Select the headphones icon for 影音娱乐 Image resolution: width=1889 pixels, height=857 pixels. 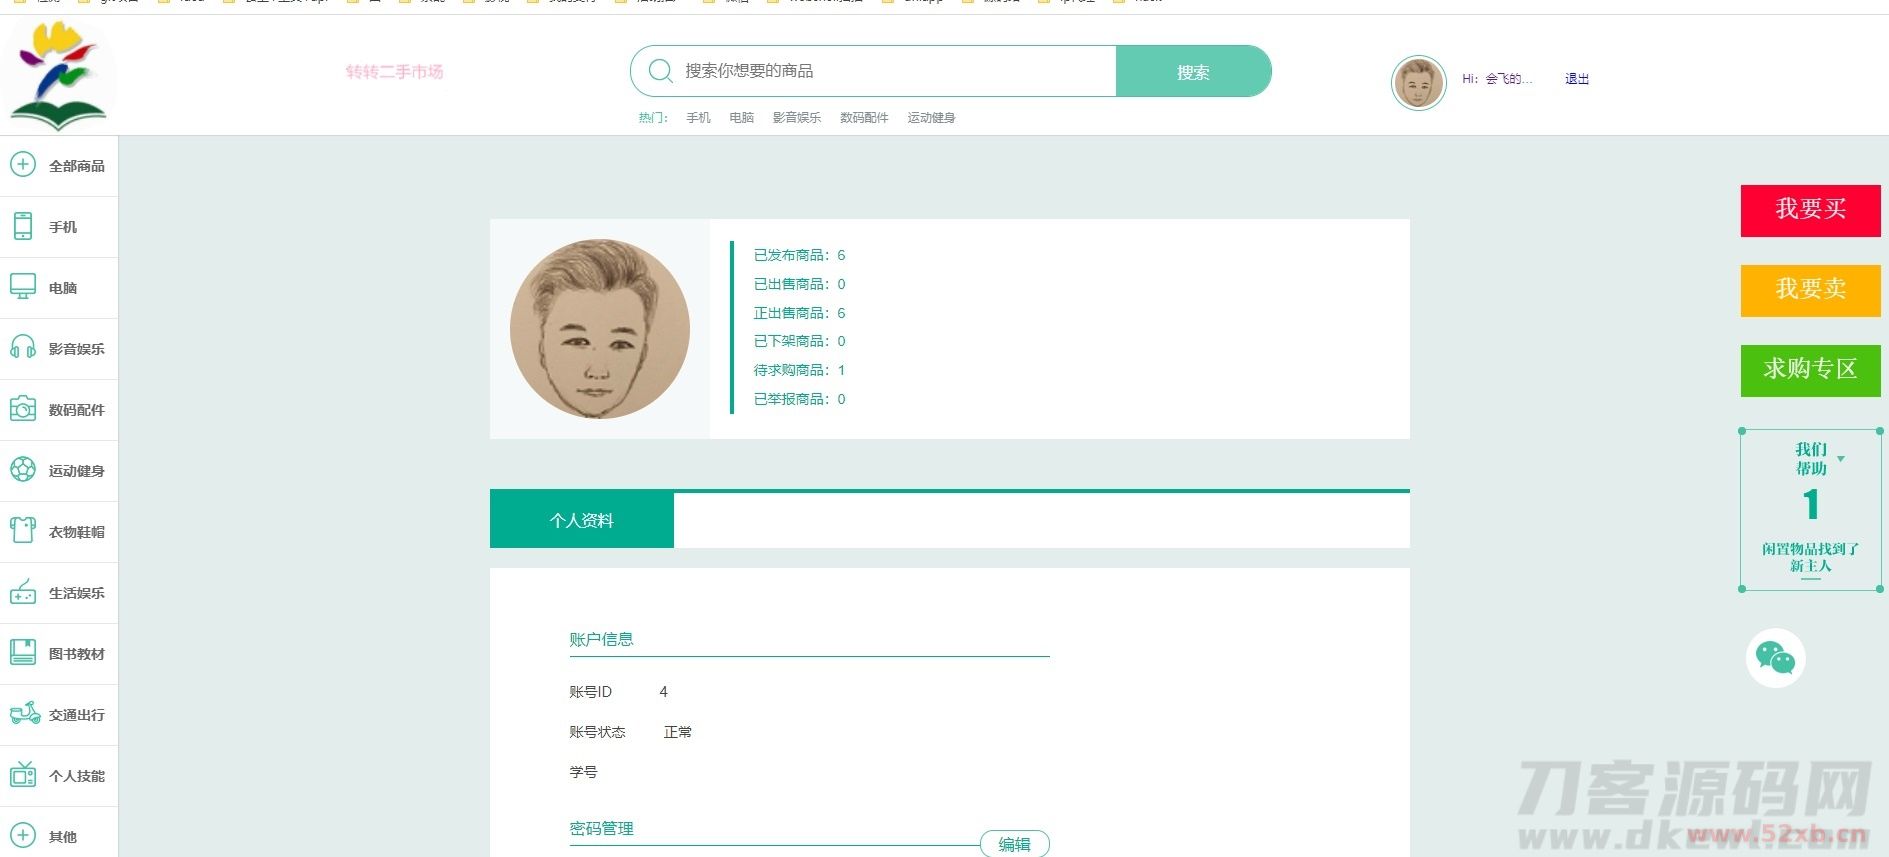click(x=23, y=348)
